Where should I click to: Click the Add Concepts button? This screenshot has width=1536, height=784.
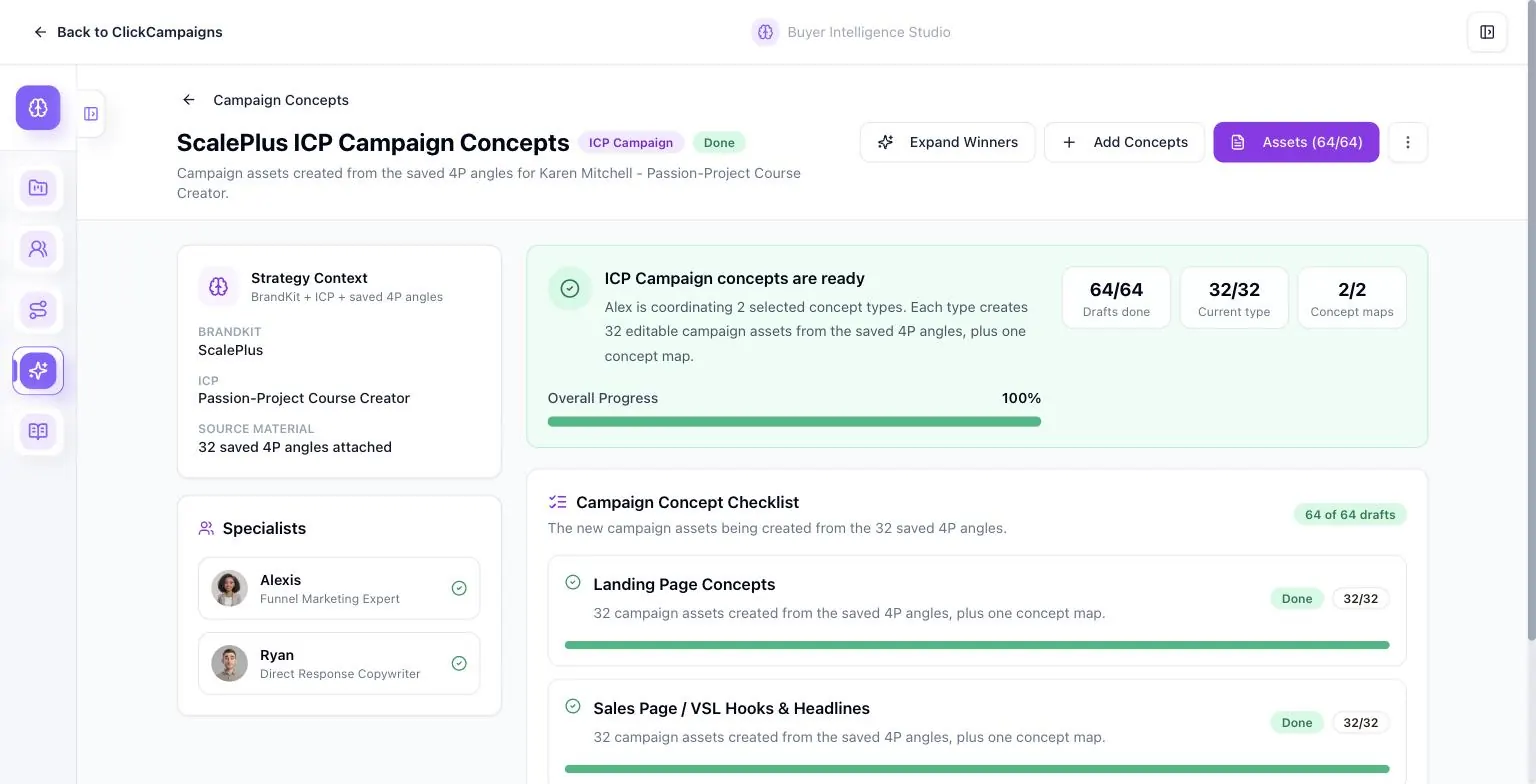click(1124, 142)
